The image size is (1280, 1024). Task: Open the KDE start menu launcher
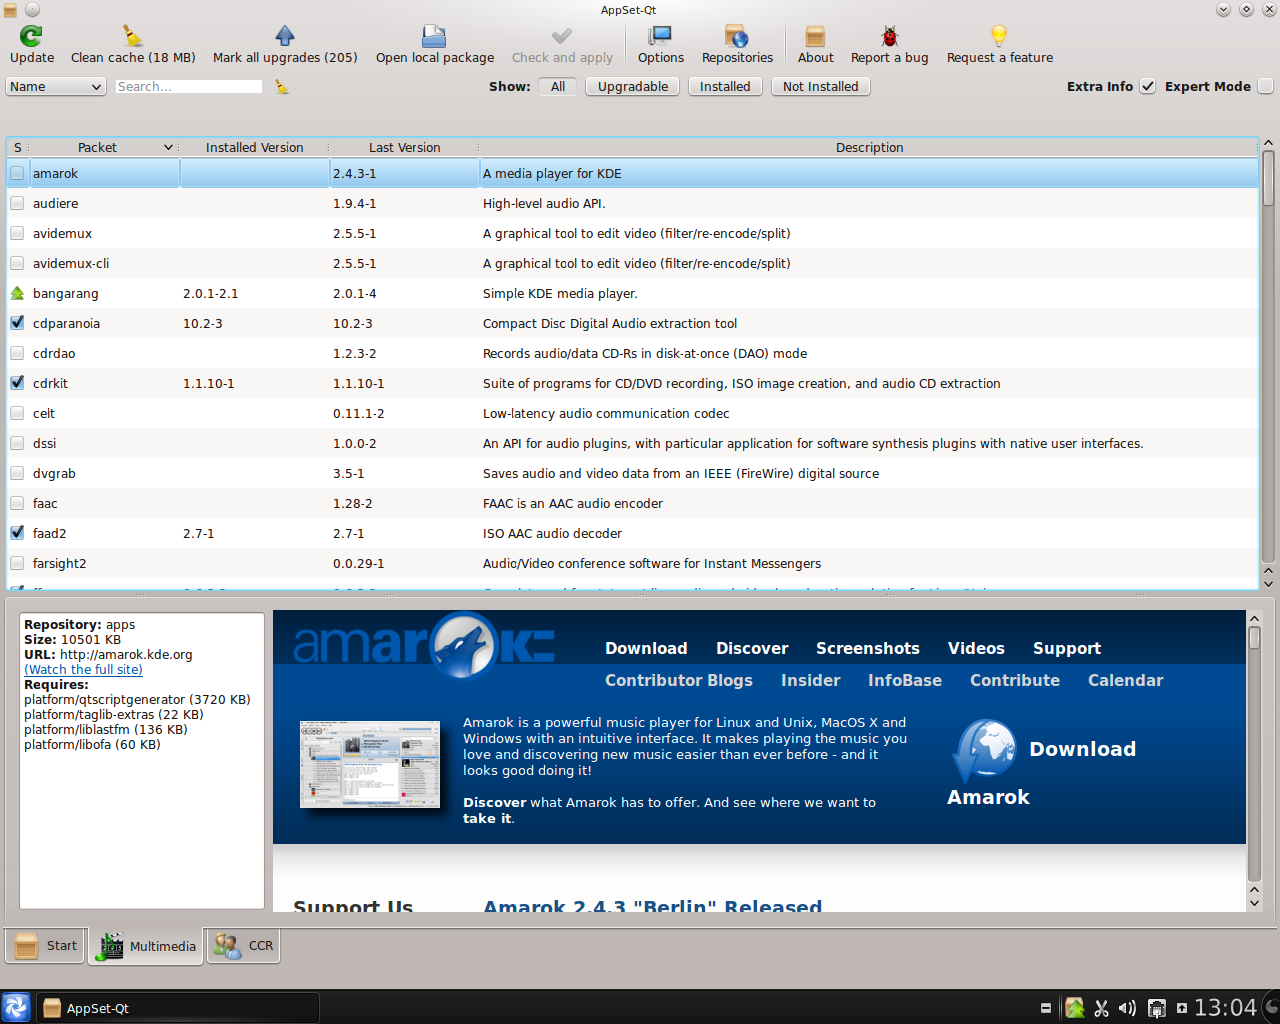pos(16,1007)
